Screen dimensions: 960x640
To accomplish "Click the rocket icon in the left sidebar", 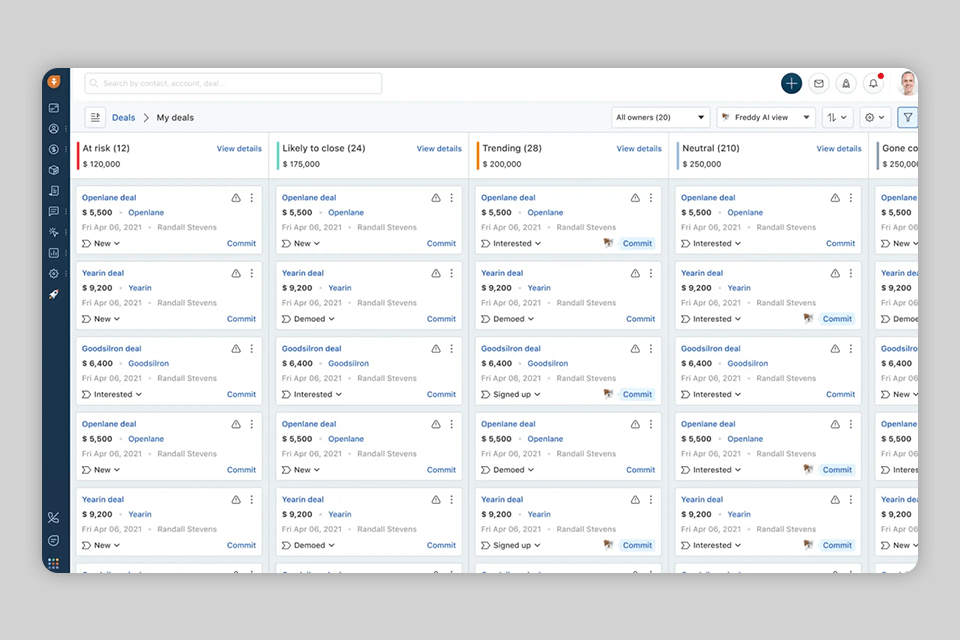I will (x=54, y=295).
